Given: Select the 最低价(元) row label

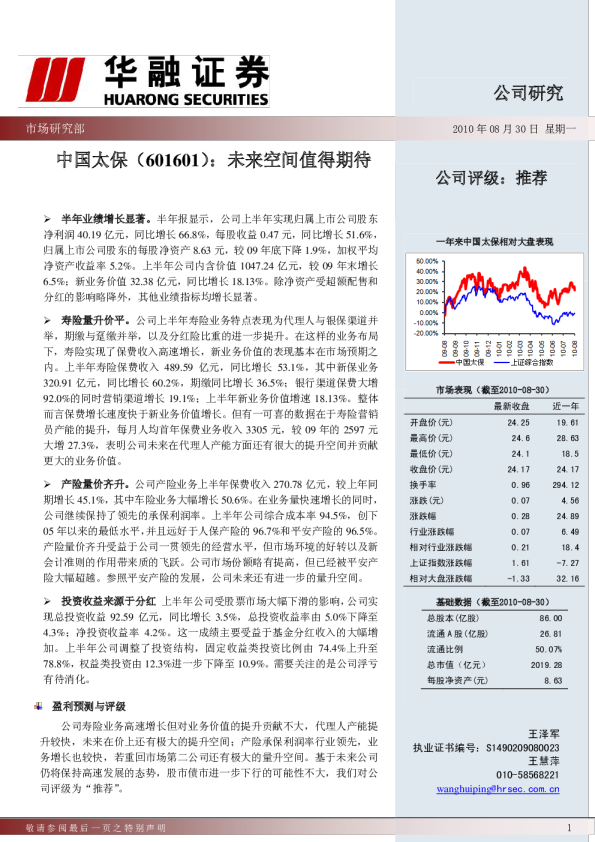Looking at the screenshot, I should (x=431, y=454).
